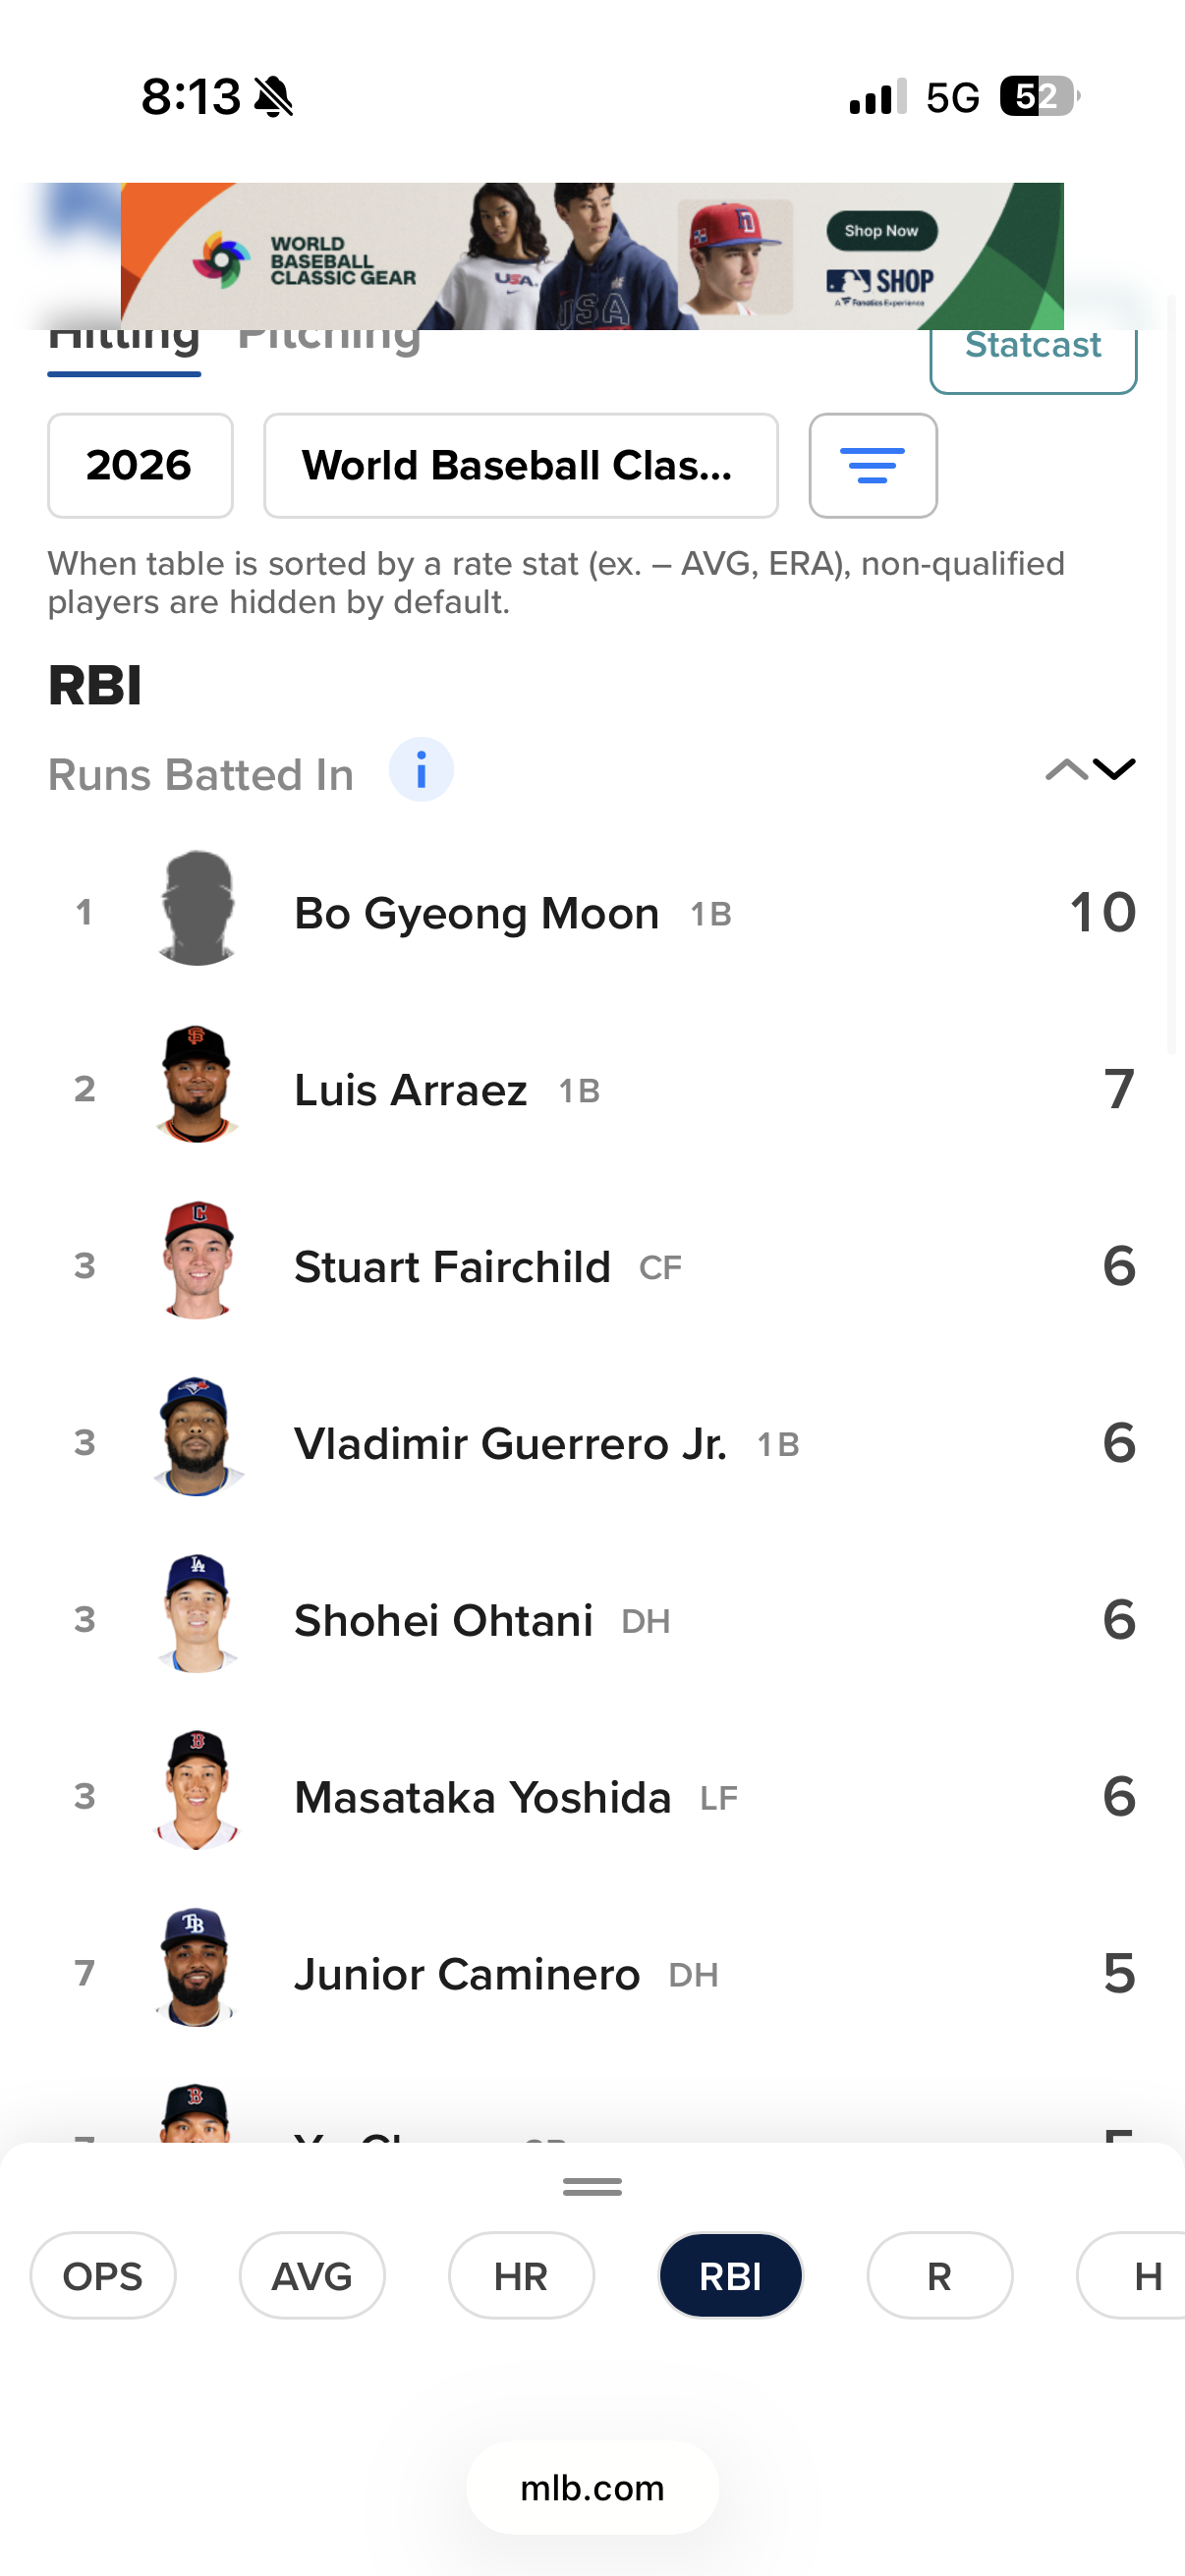Viewport: 1185px width, 2576px height.
Task: Tap the mlb.com address bar
Action: coord(592,2488)
